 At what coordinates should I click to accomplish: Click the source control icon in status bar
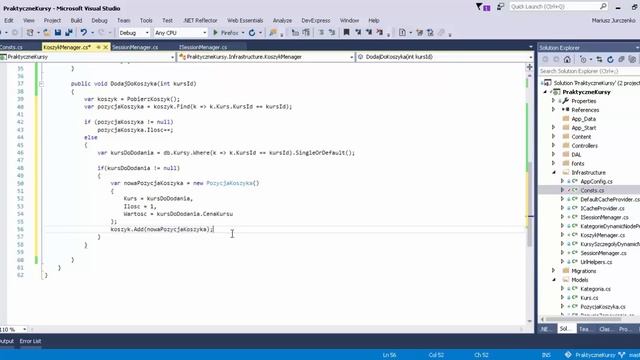568,355
